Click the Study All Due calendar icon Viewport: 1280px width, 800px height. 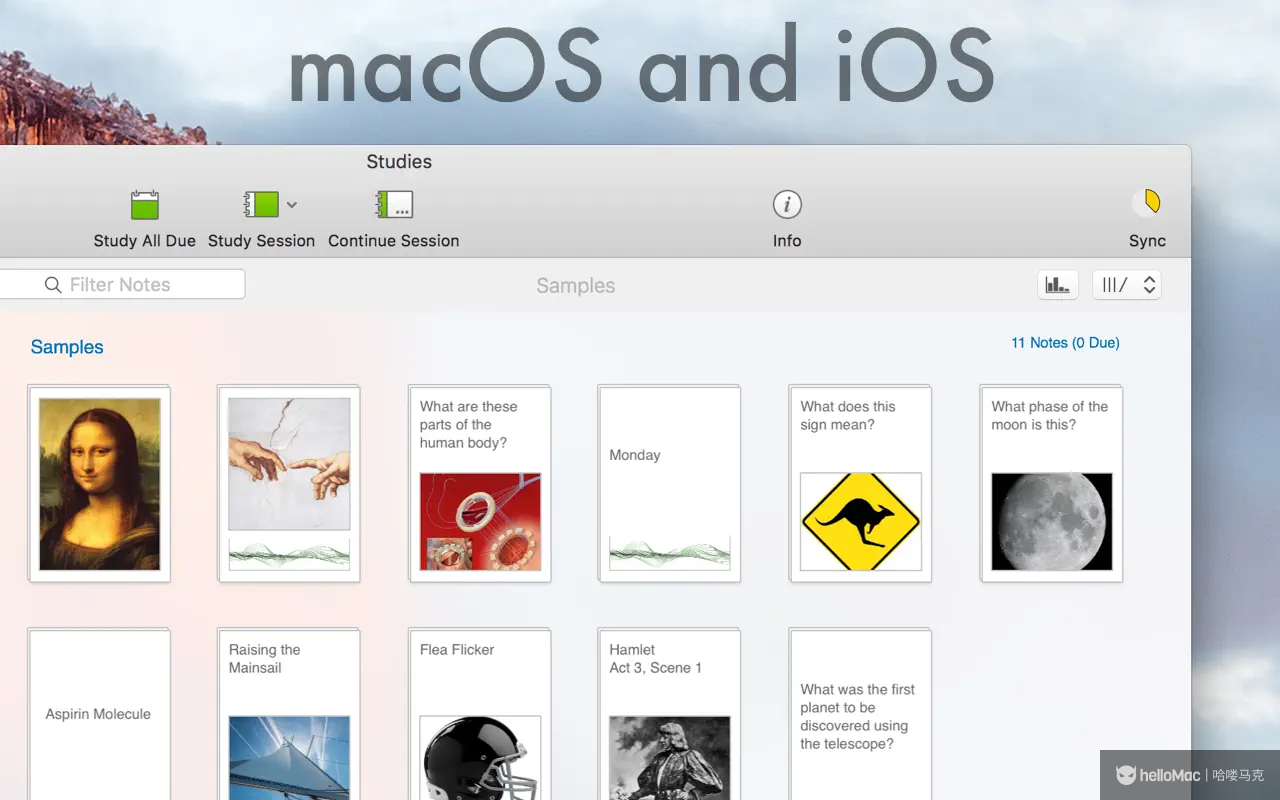[x=145, y=205]
